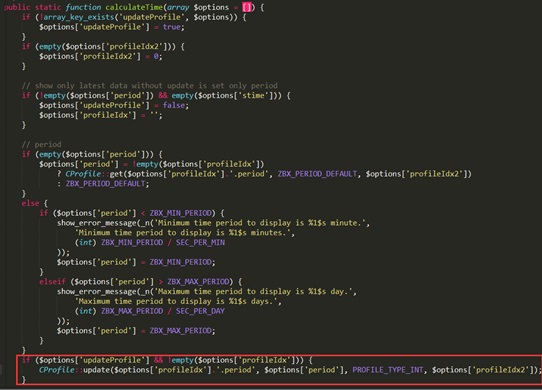Click the PROFILE_TYPE_INT constant
This screenshot has width=542, height=390.
pyautogui.click(x=388, y=370)
